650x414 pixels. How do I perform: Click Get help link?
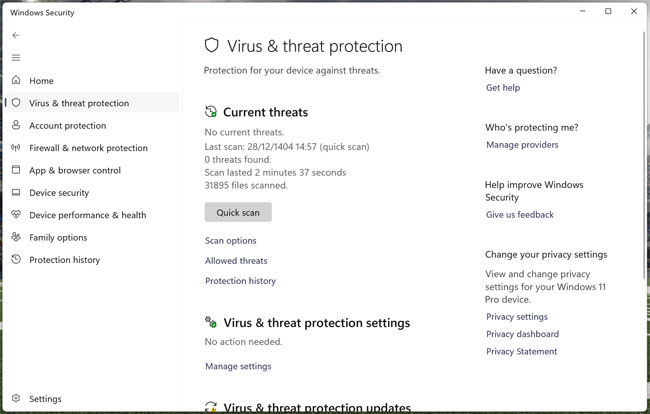coord(503,87)
